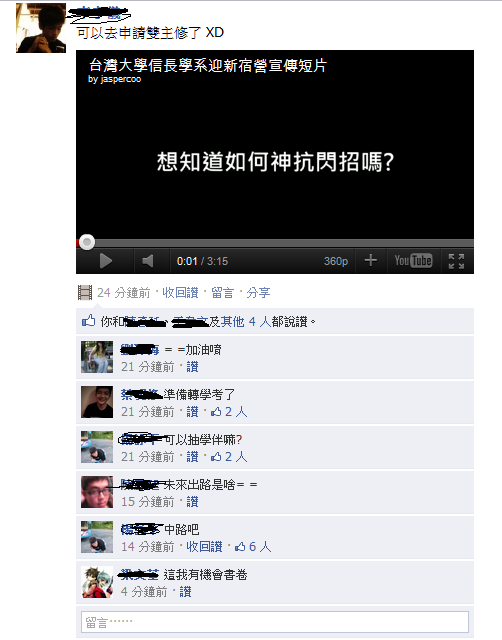Click the 留言 comment input box
The height and width of the screenshot is (640, 502).
275,622
